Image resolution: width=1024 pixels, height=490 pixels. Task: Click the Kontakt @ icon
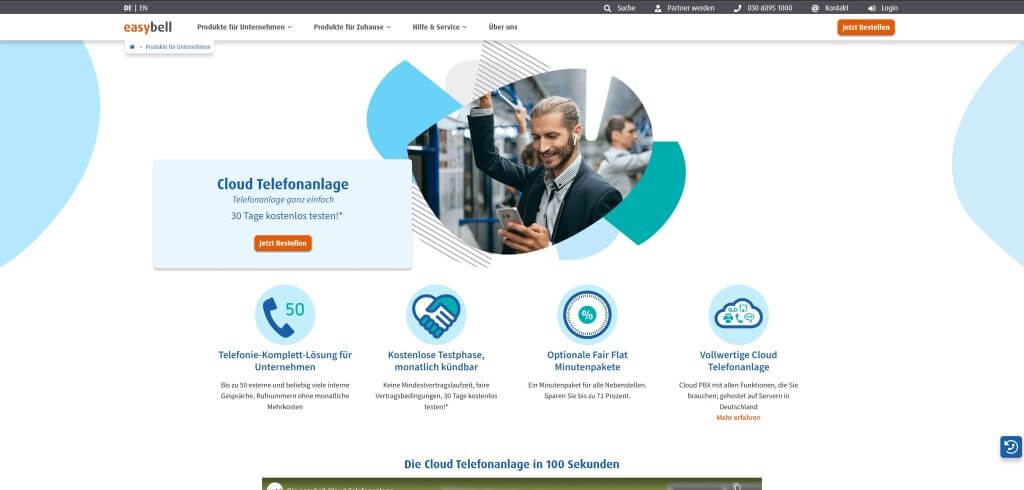pos(815,8)
